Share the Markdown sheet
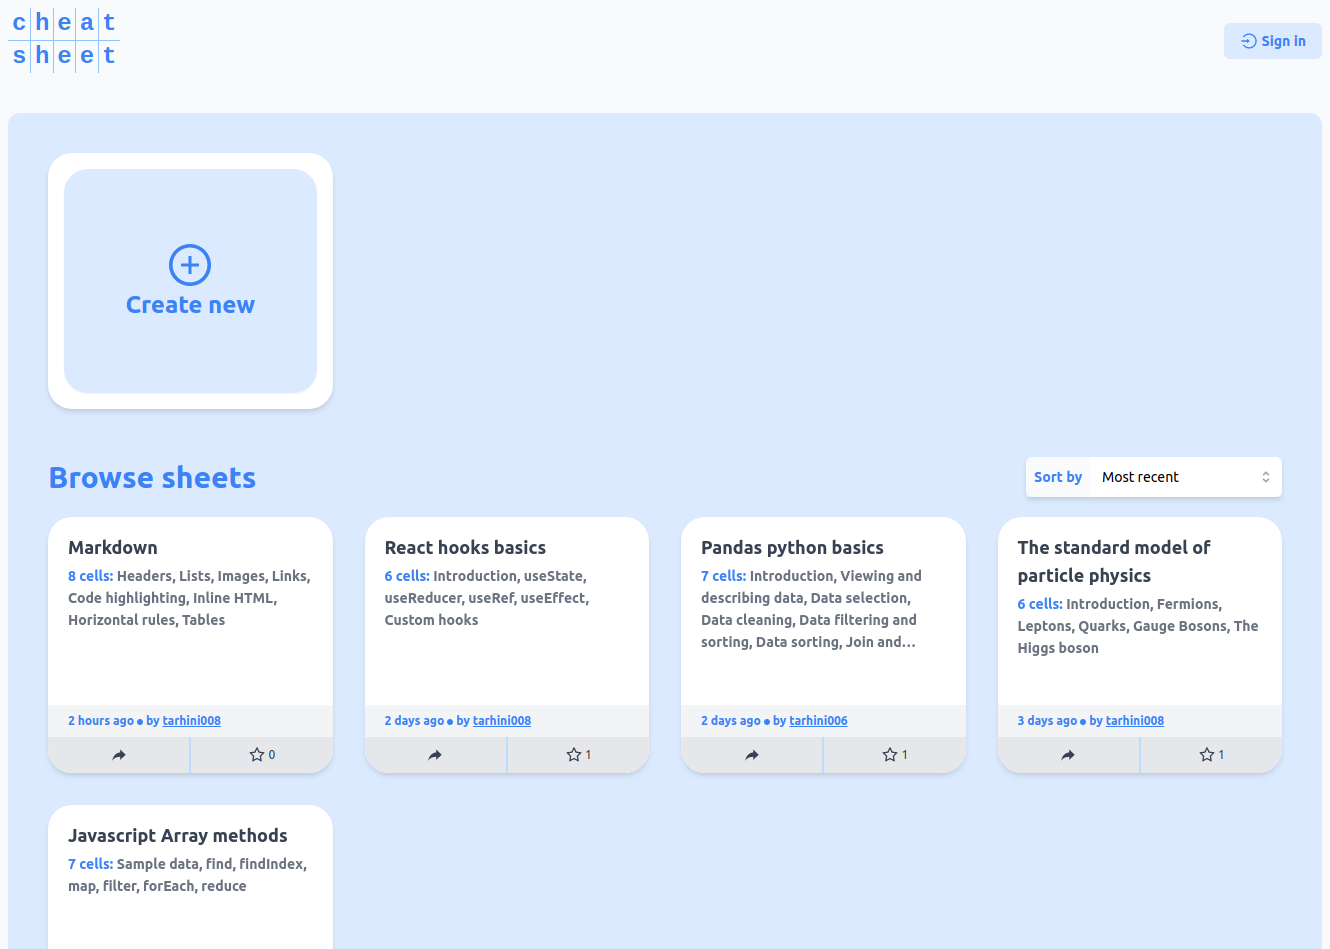 tap(119, 755)
